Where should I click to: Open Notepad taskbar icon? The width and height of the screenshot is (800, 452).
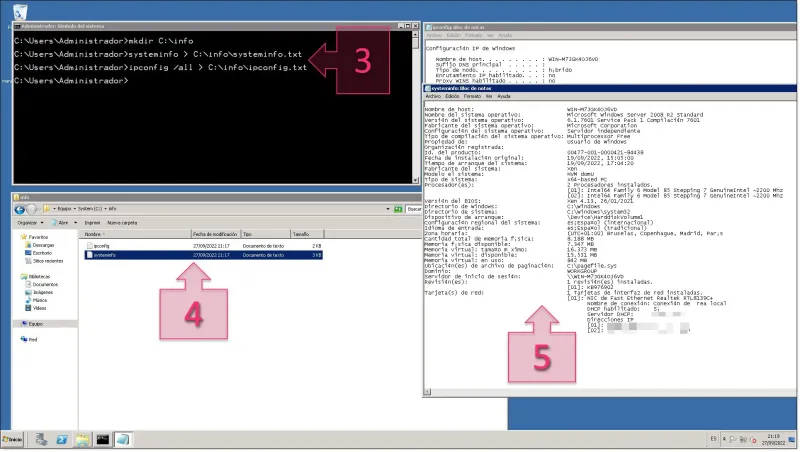point(123,439)
